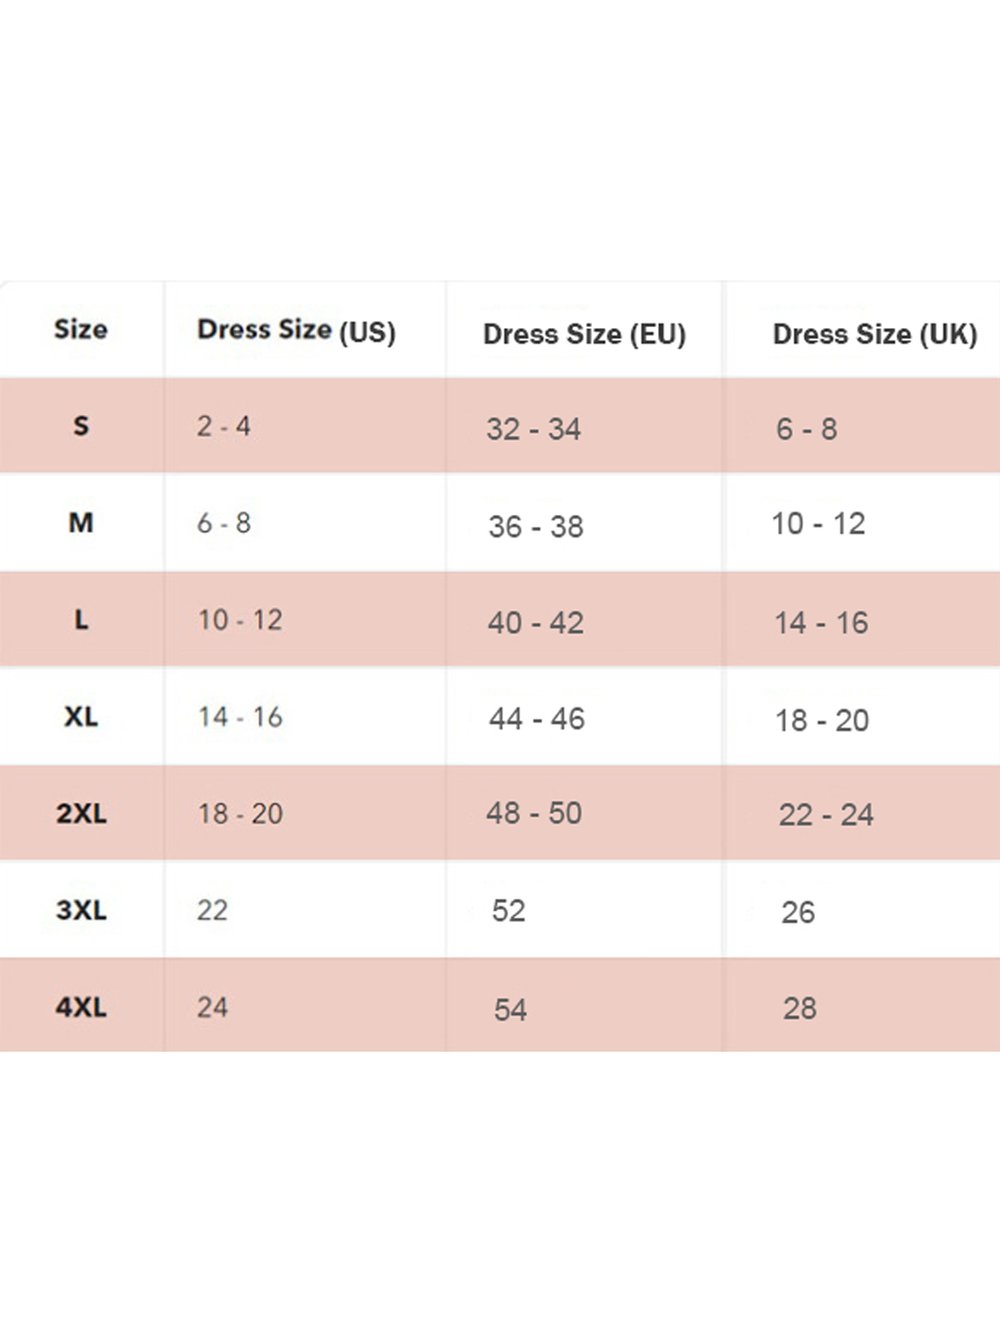Click EU dress size "44 - 46" cell
The width and height of the screenshot is (1000, 1332).
(536, 719)
